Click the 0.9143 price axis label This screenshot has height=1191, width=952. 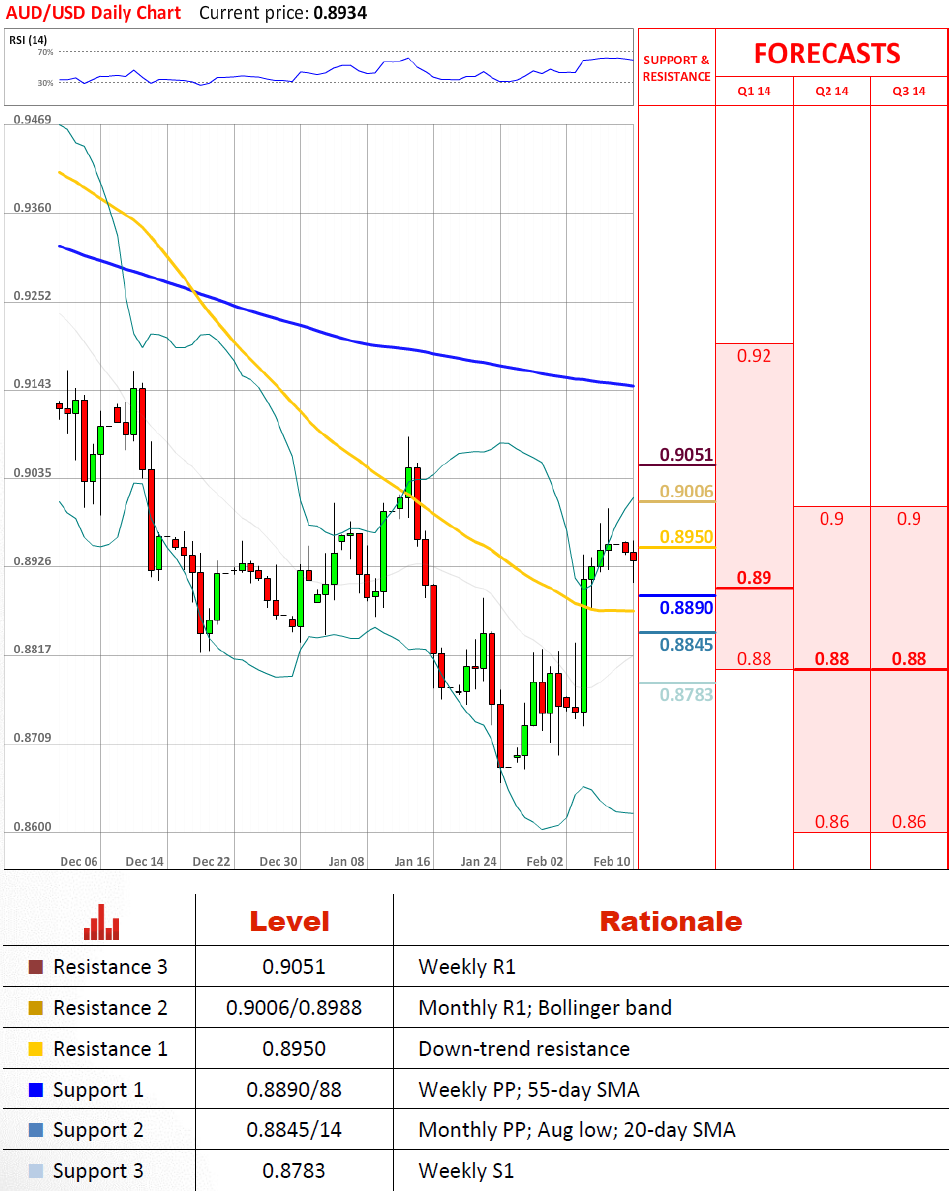(33, 384)
